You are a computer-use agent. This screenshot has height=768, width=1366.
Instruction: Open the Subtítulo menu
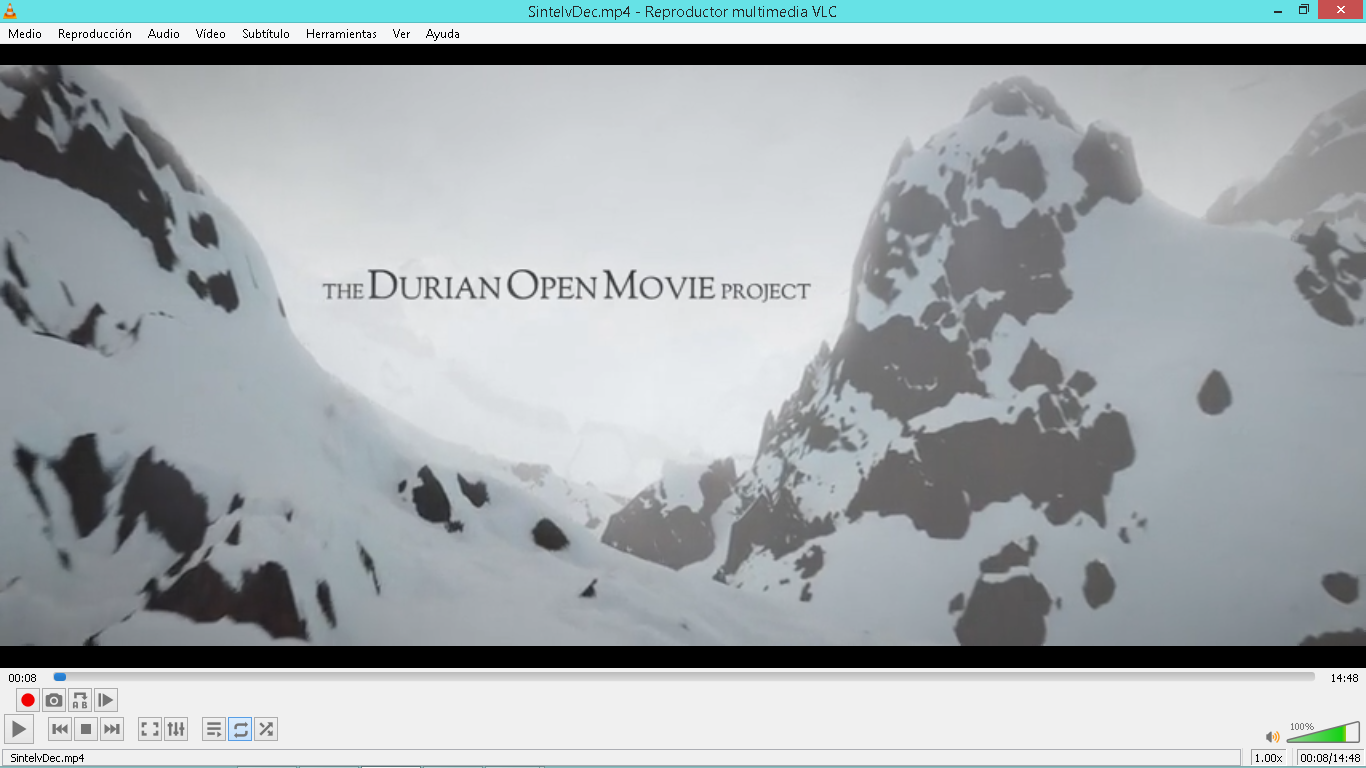coord(266,34)
